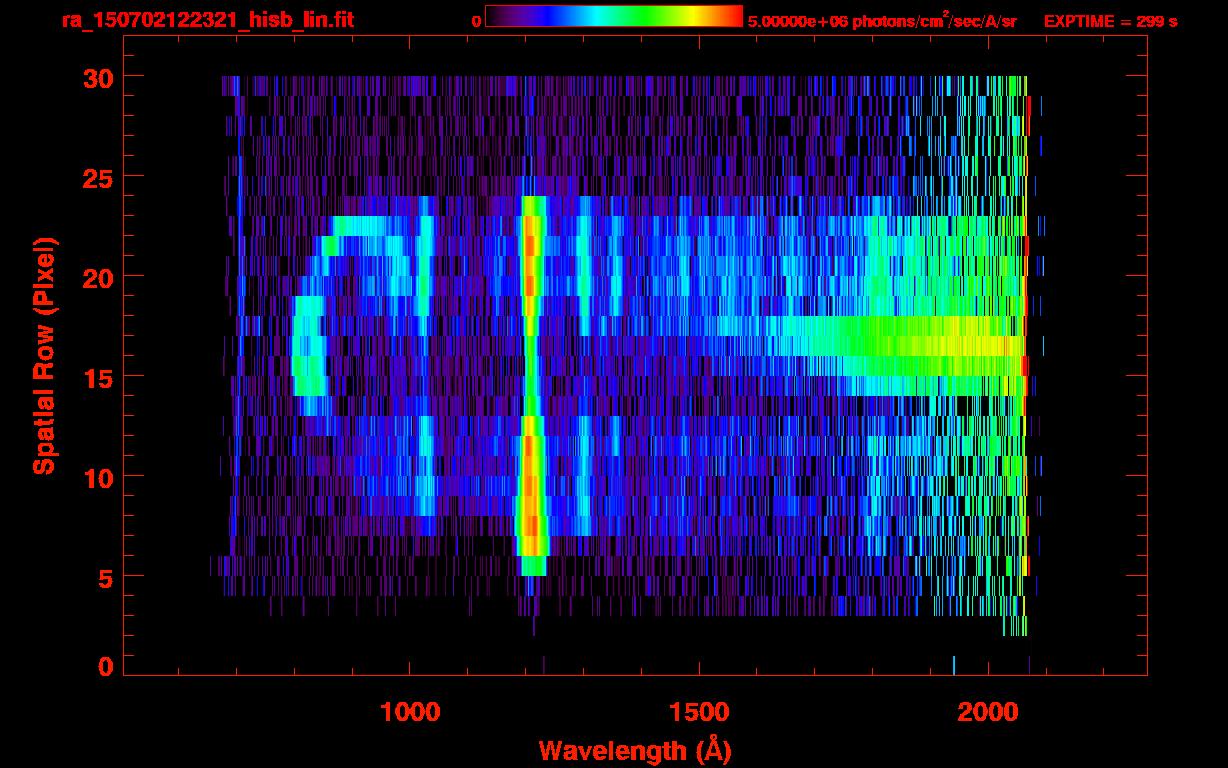Click the Wavelength (Å) axis title

634,750
